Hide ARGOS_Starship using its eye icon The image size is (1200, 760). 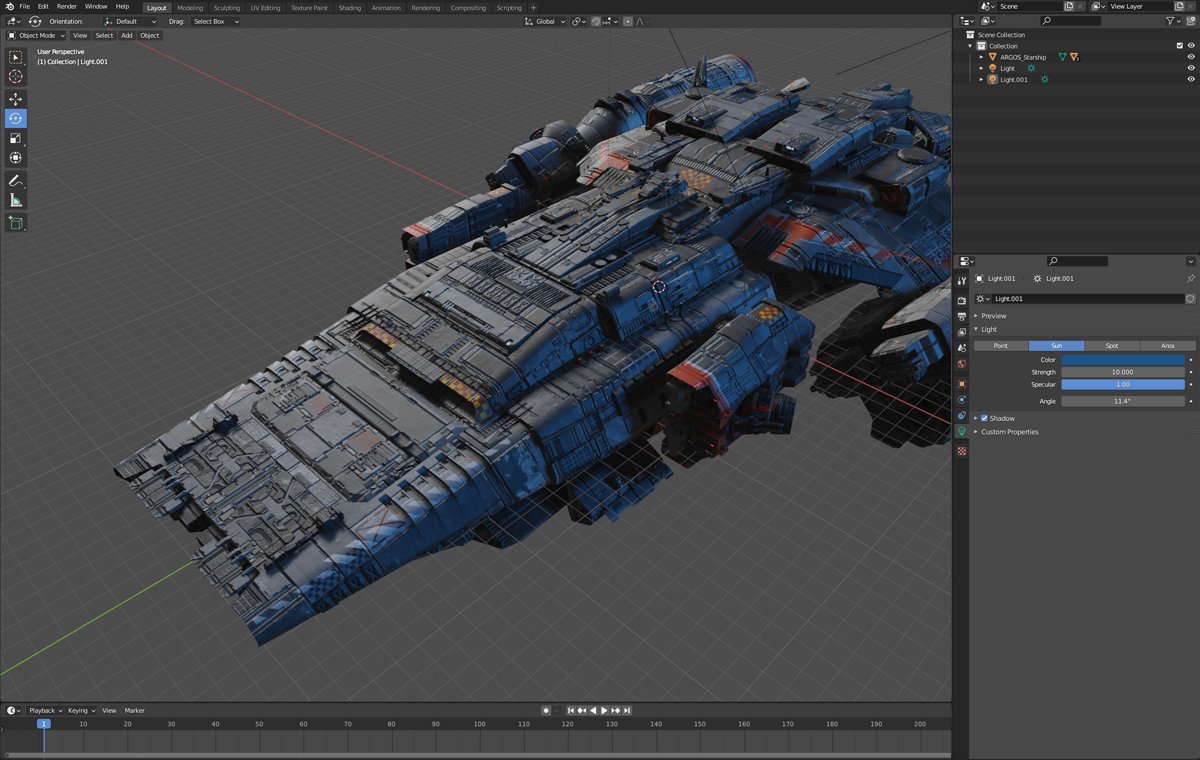tap(1191, 57)
